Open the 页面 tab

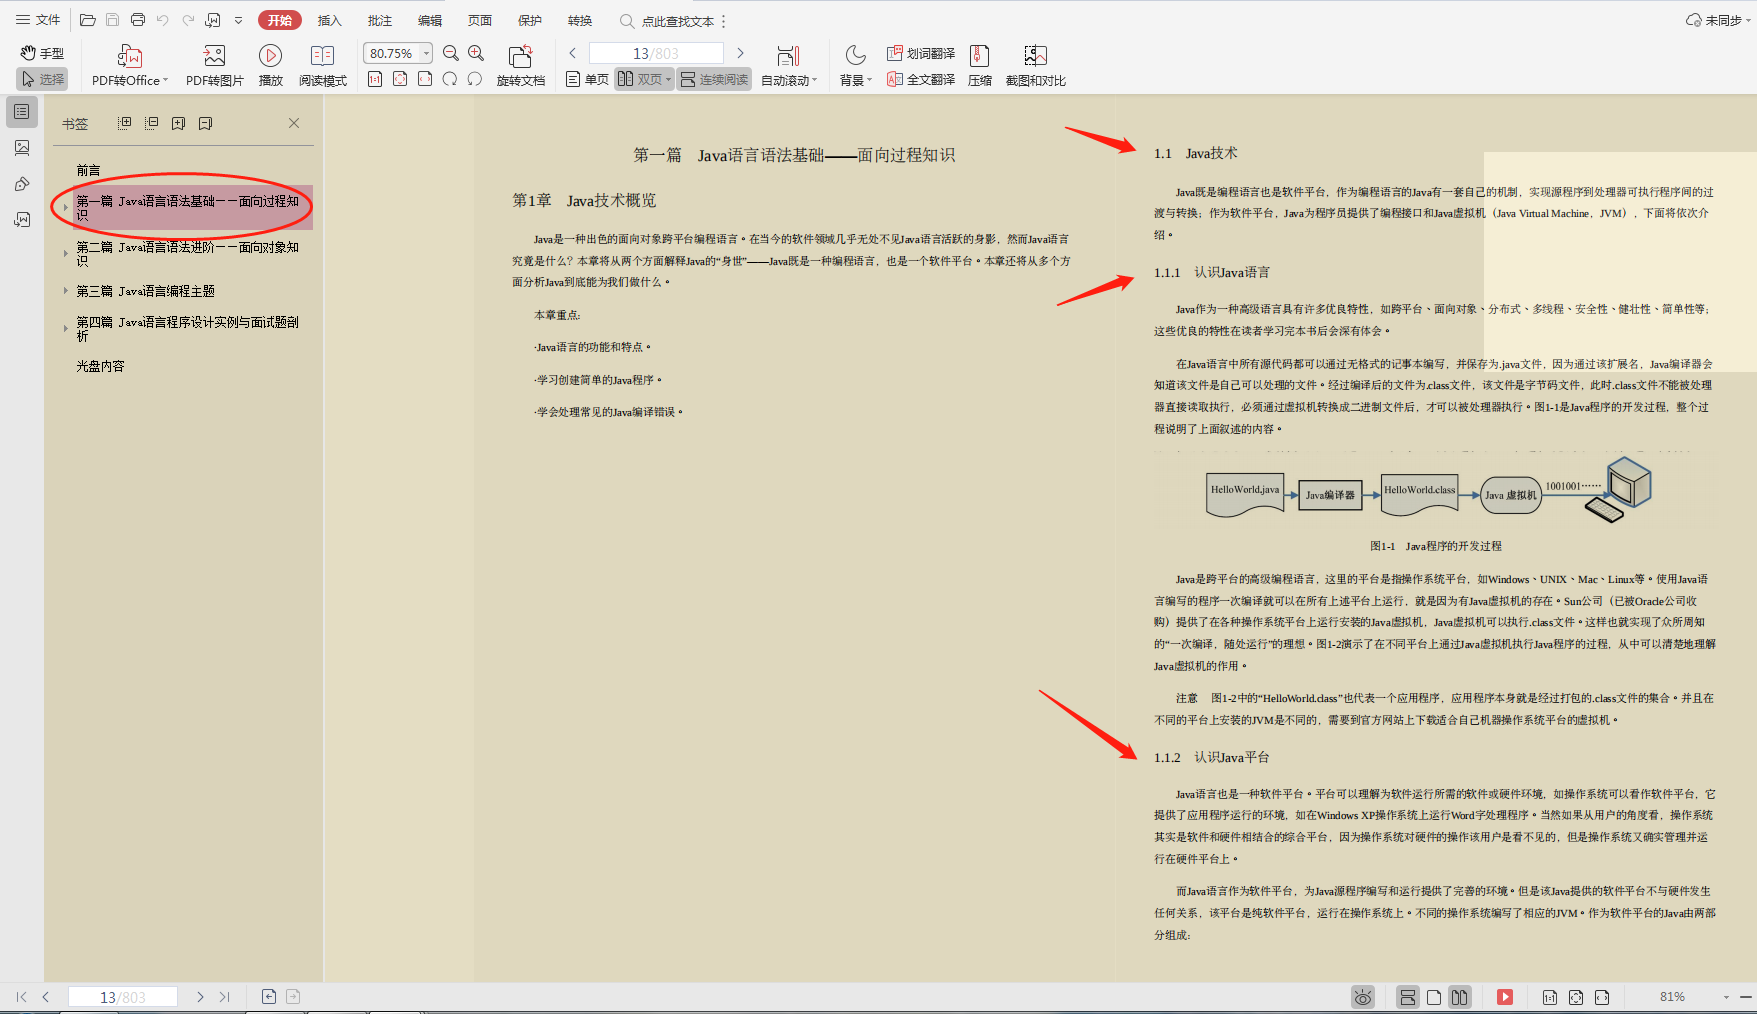click(x=480, y=20)
